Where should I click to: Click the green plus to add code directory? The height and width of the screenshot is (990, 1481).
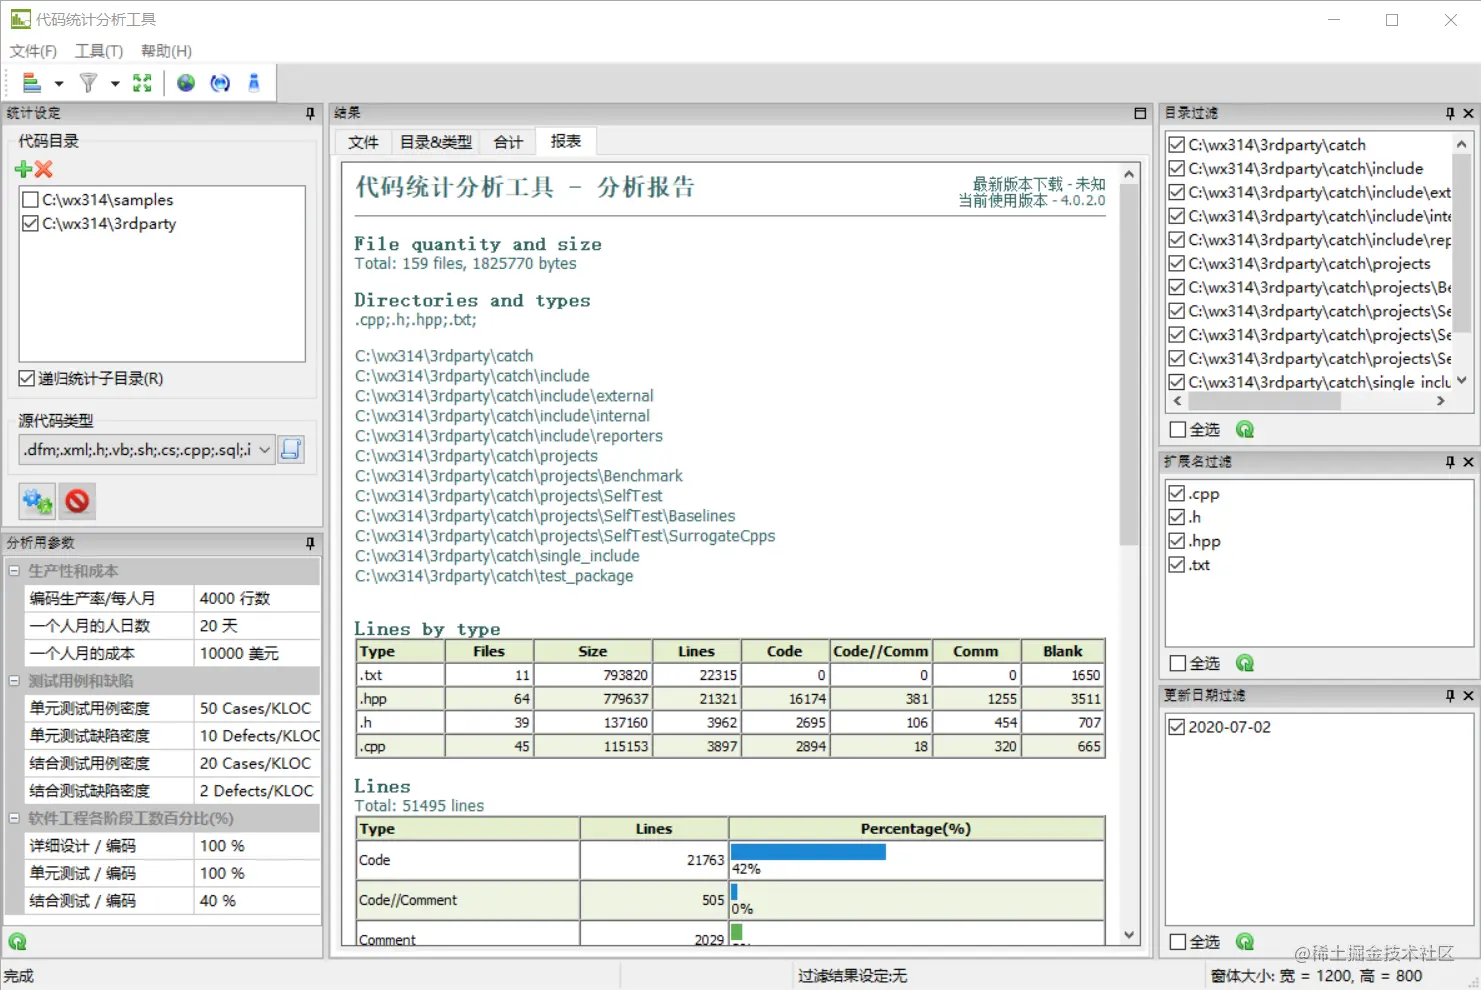[24, 169]
